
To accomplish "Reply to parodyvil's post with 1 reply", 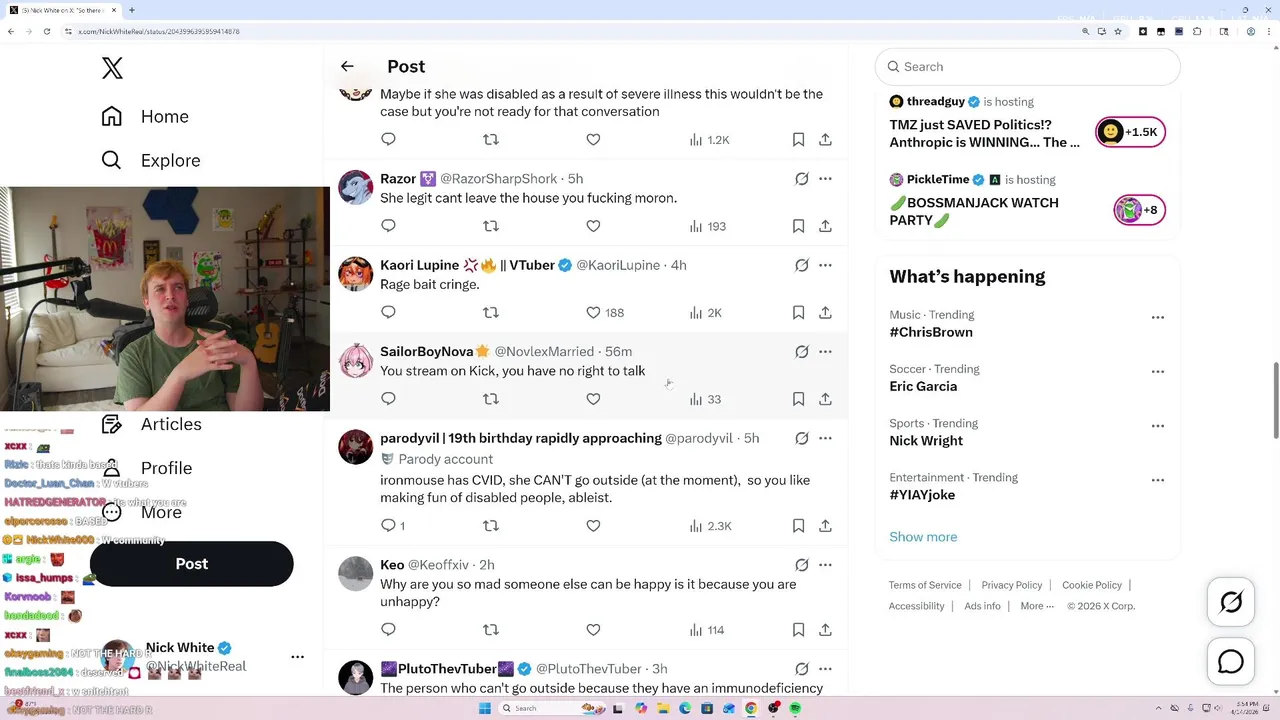I will (393, 526).
